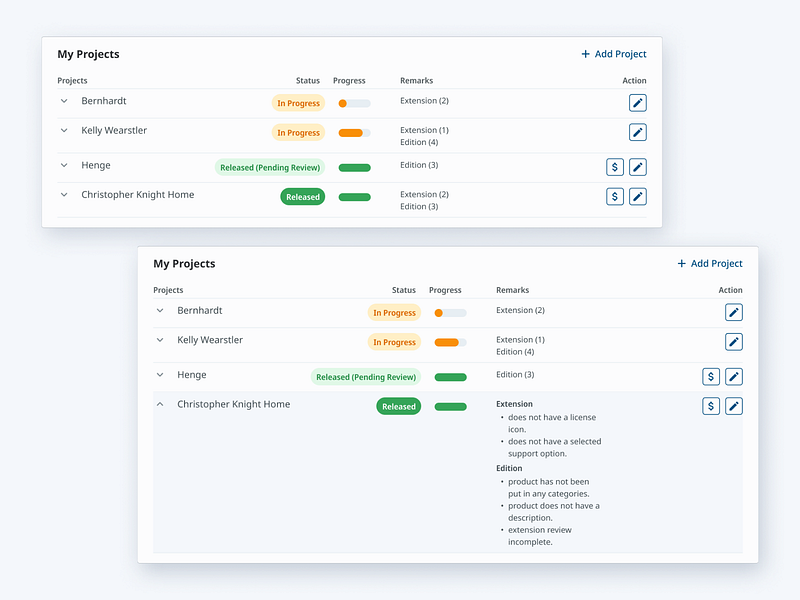Image resolution: width=800 pixels, height=600 pixels.
Task: Click Add Project in the bottom card
Action: 710,263
